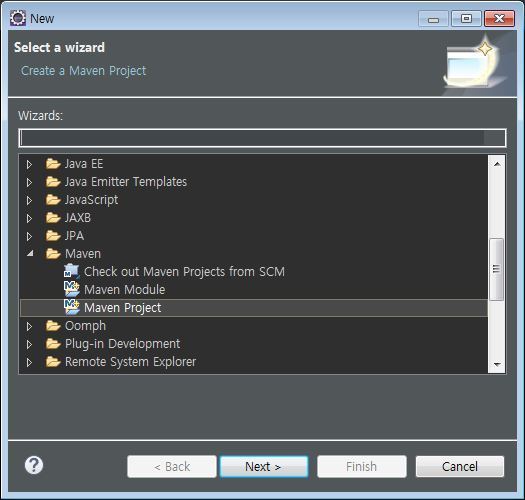Click the disabled Back button

point(172,466)
